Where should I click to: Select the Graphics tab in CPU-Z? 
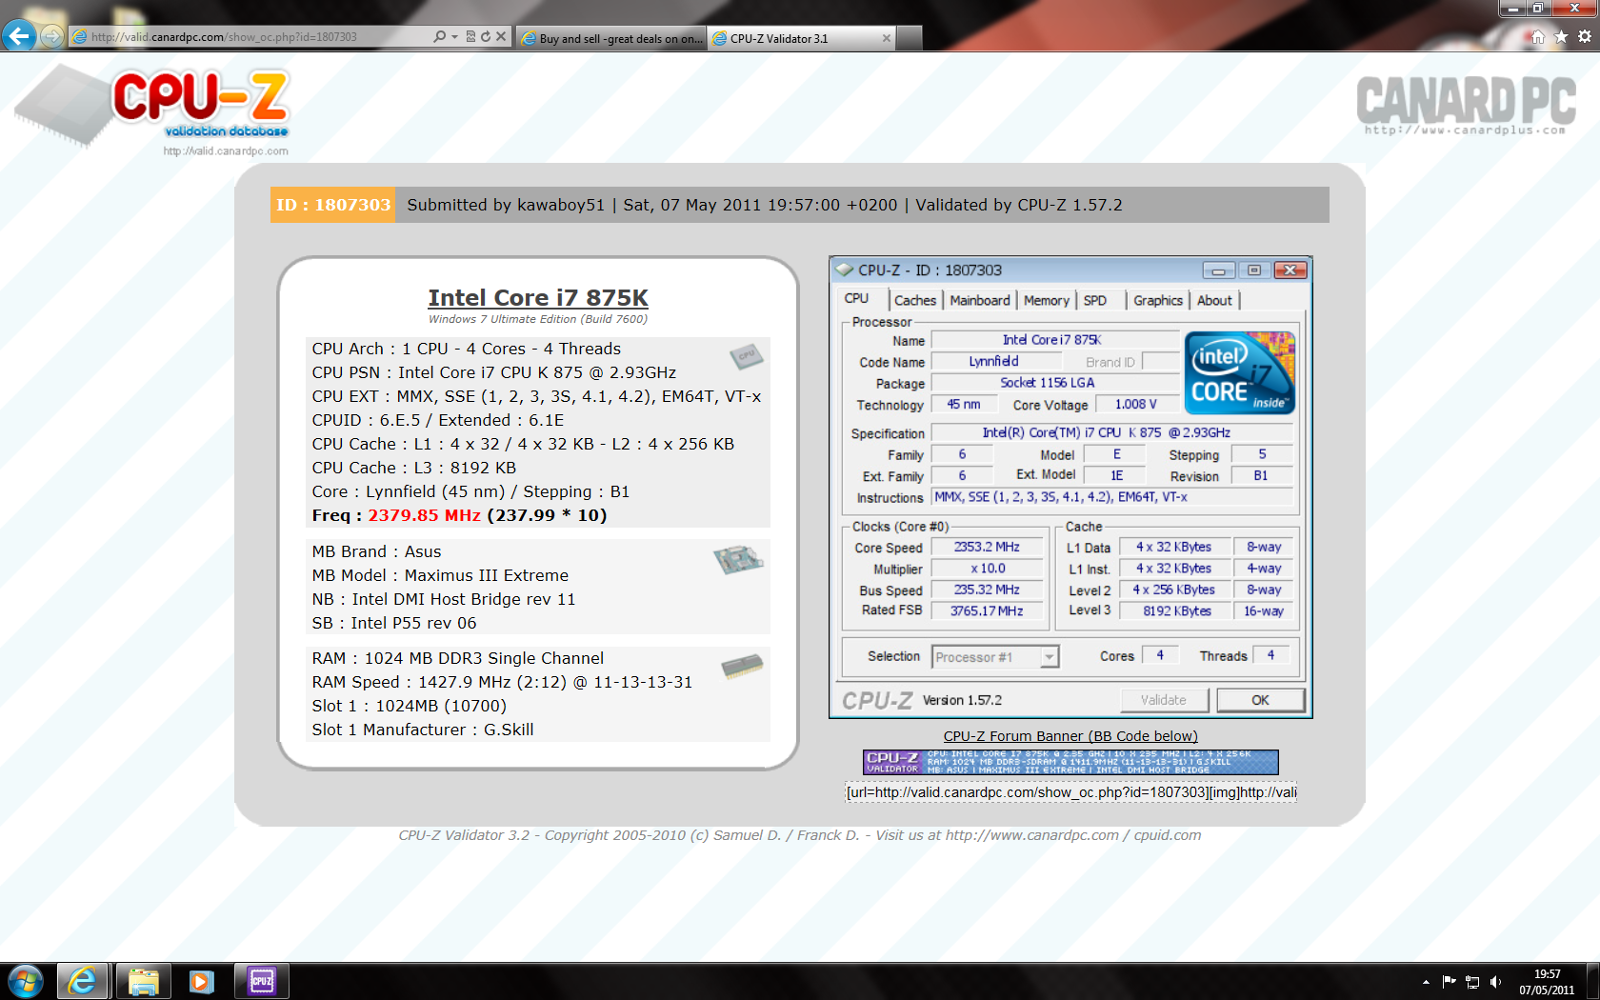coord(1158,300)
